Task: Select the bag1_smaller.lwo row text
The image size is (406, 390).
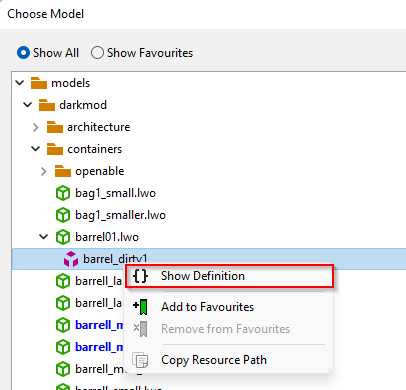Action: 120,215
